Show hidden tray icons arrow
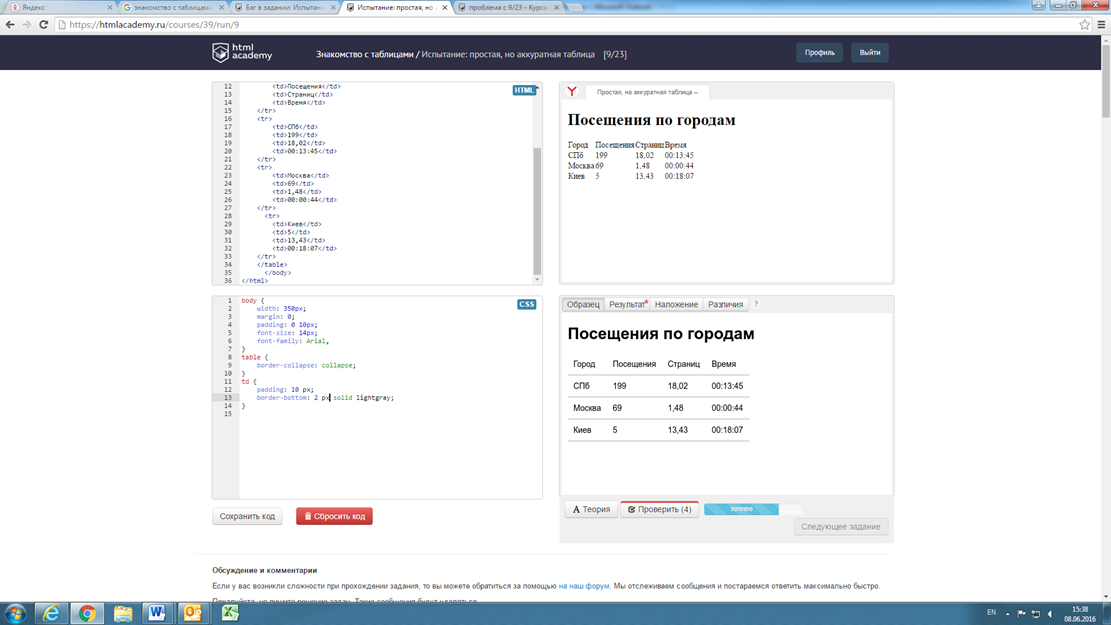 pos(1007,614)
